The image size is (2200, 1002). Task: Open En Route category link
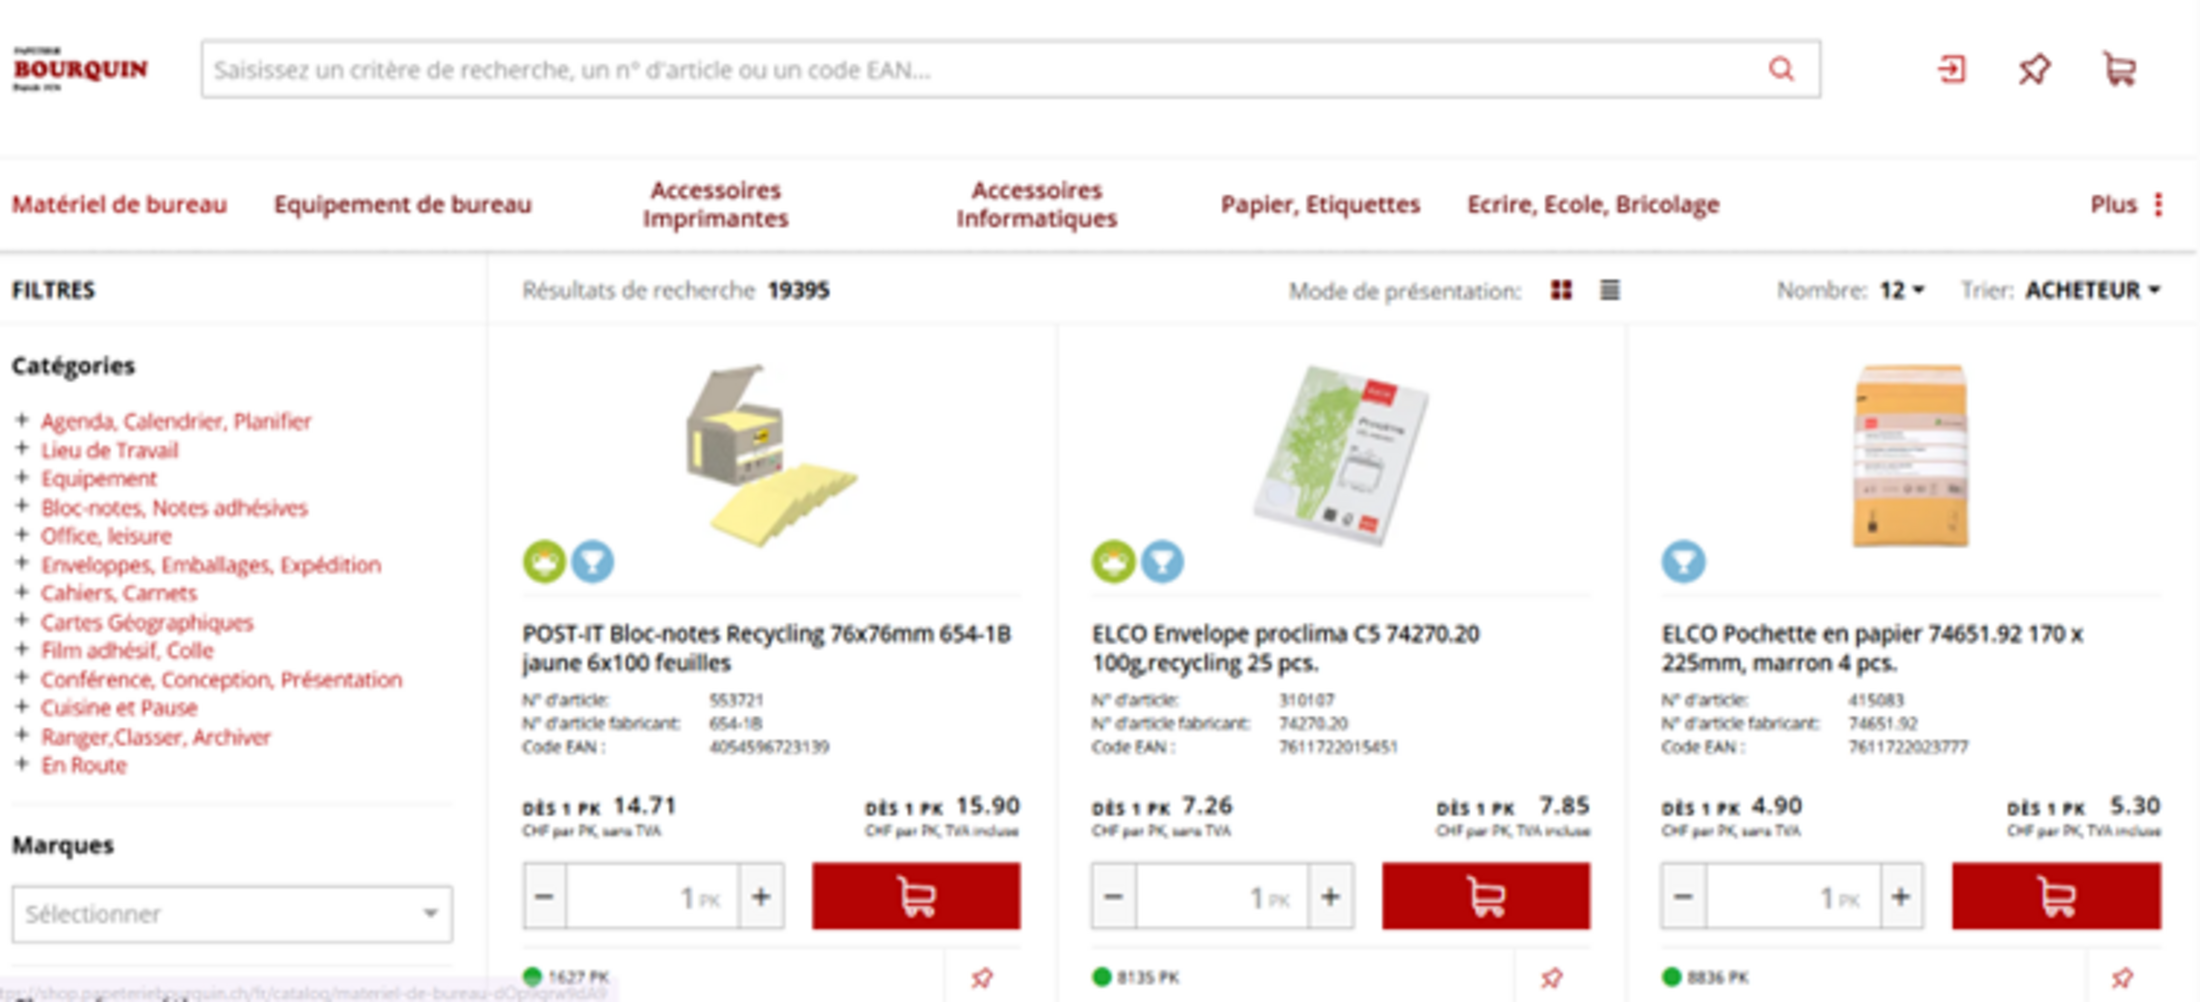84,765
